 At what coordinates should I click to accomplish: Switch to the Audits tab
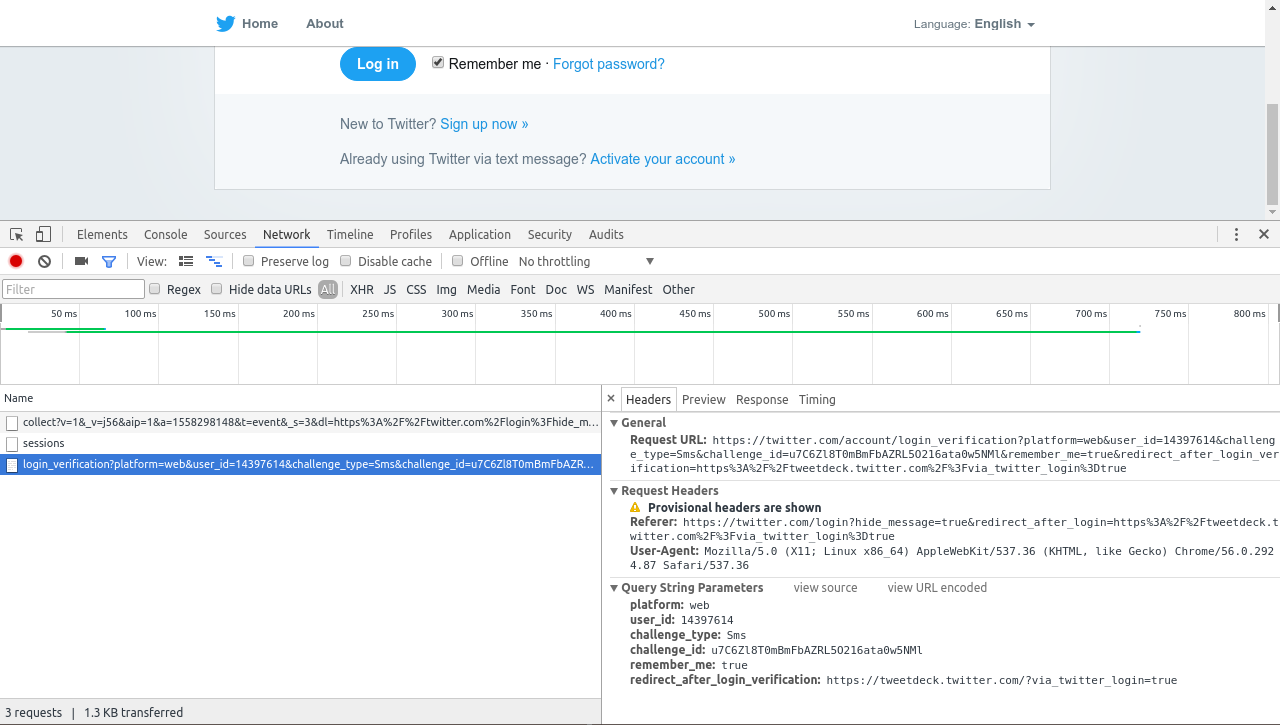pos(606,234)
